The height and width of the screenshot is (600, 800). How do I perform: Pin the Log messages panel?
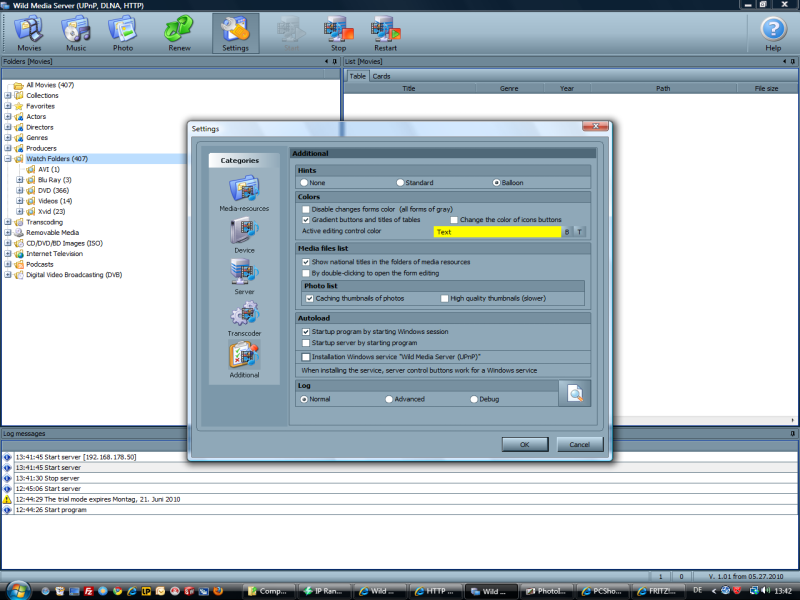coord(792,434)
